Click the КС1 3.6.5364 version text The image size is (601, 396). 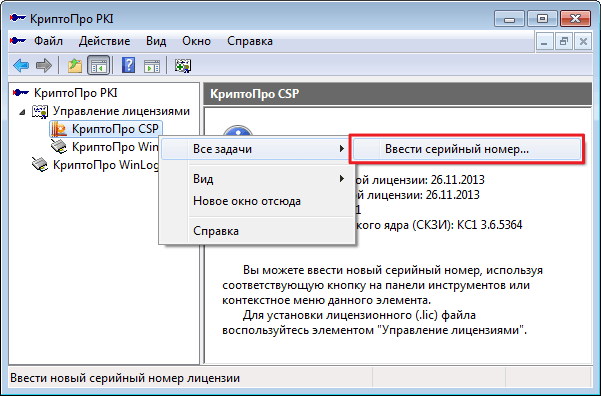[x=489, y=225]
